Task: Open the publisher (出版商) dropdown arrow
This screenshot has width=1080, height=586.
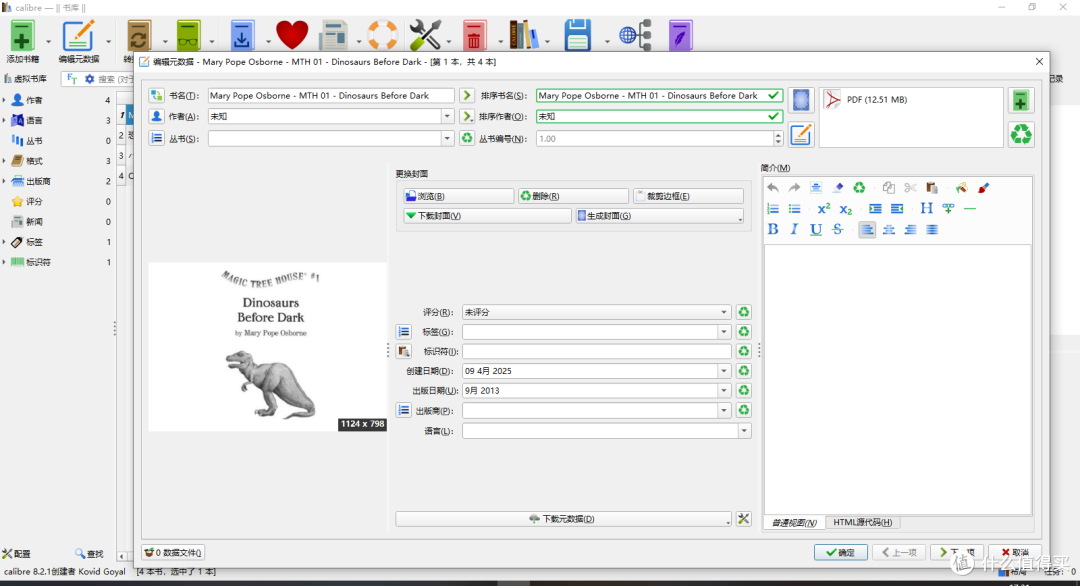Action: [x=724, y=410]
